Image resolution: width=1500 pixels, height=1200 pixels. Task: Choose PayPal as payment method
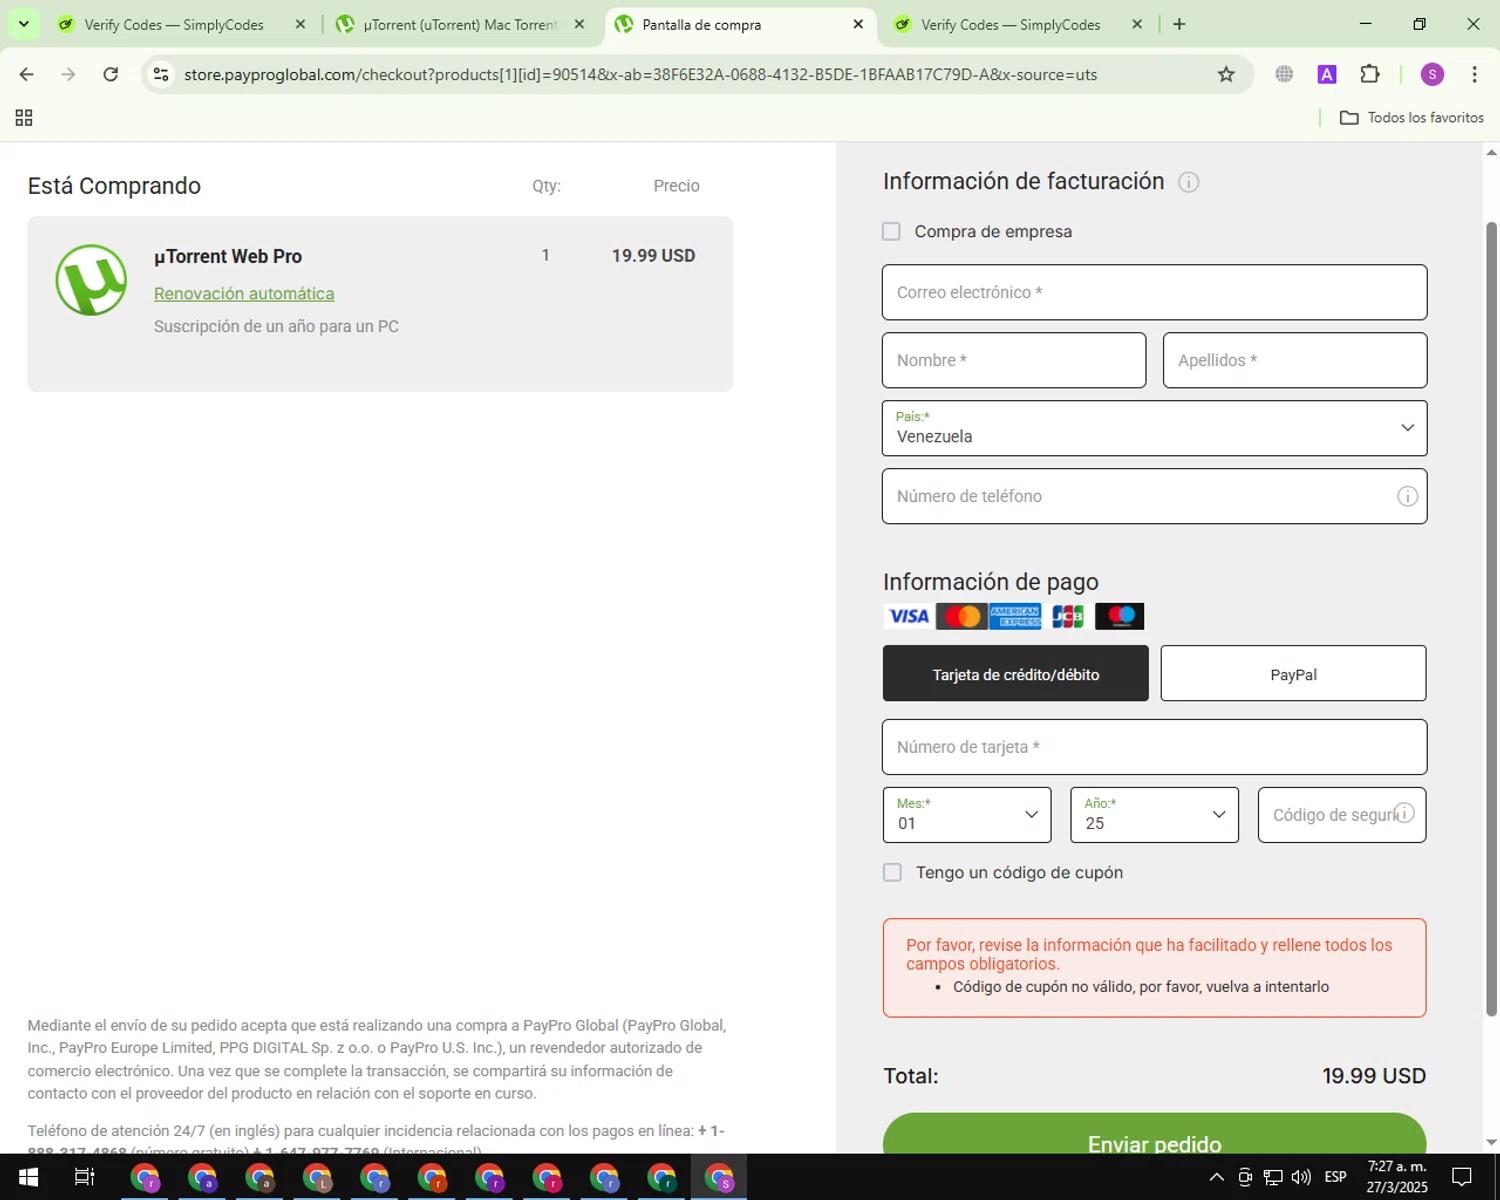[1293, 673]
